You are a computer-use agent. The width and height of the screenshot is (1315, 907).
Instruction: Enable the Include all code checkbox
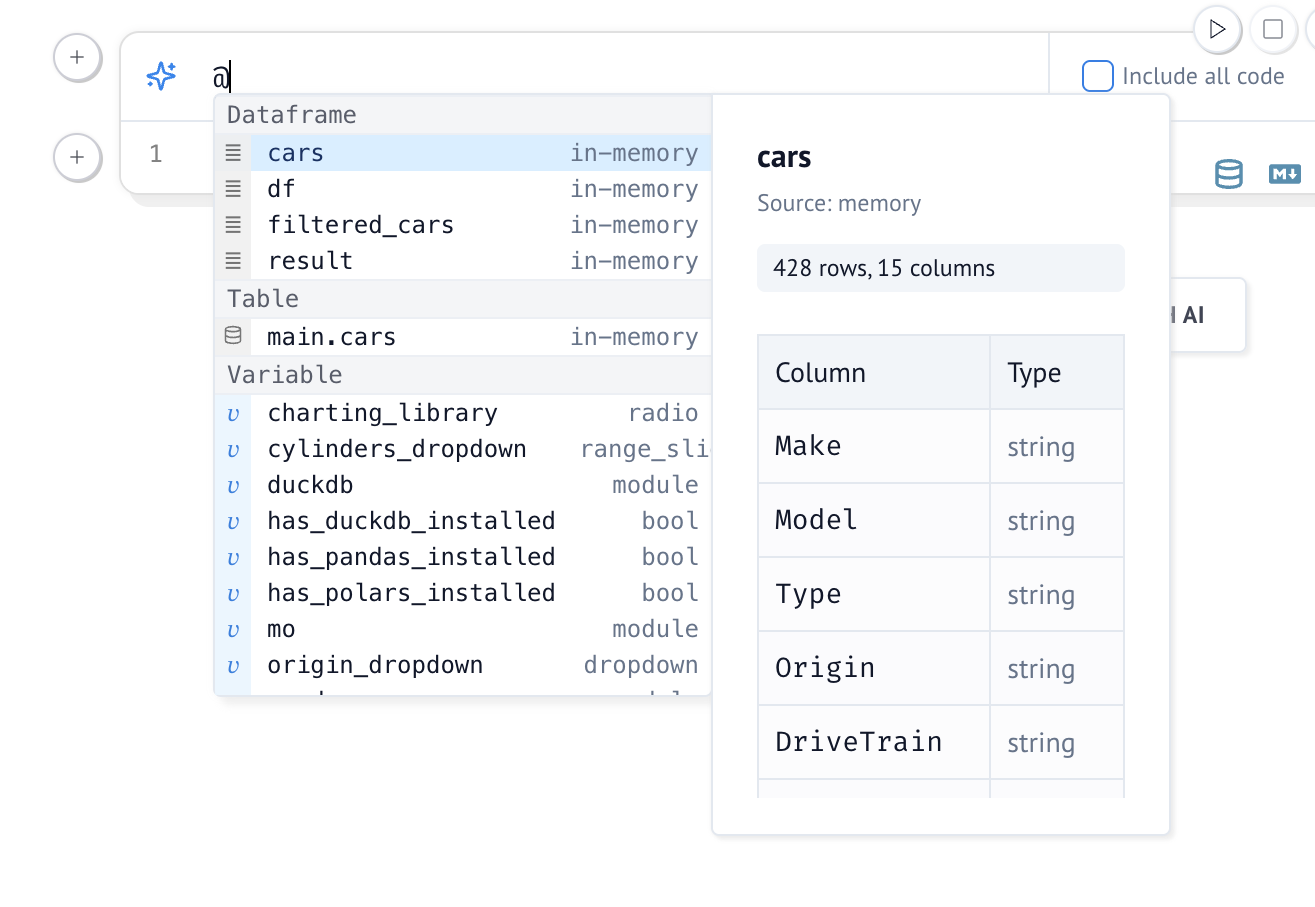click(1098, 76)
